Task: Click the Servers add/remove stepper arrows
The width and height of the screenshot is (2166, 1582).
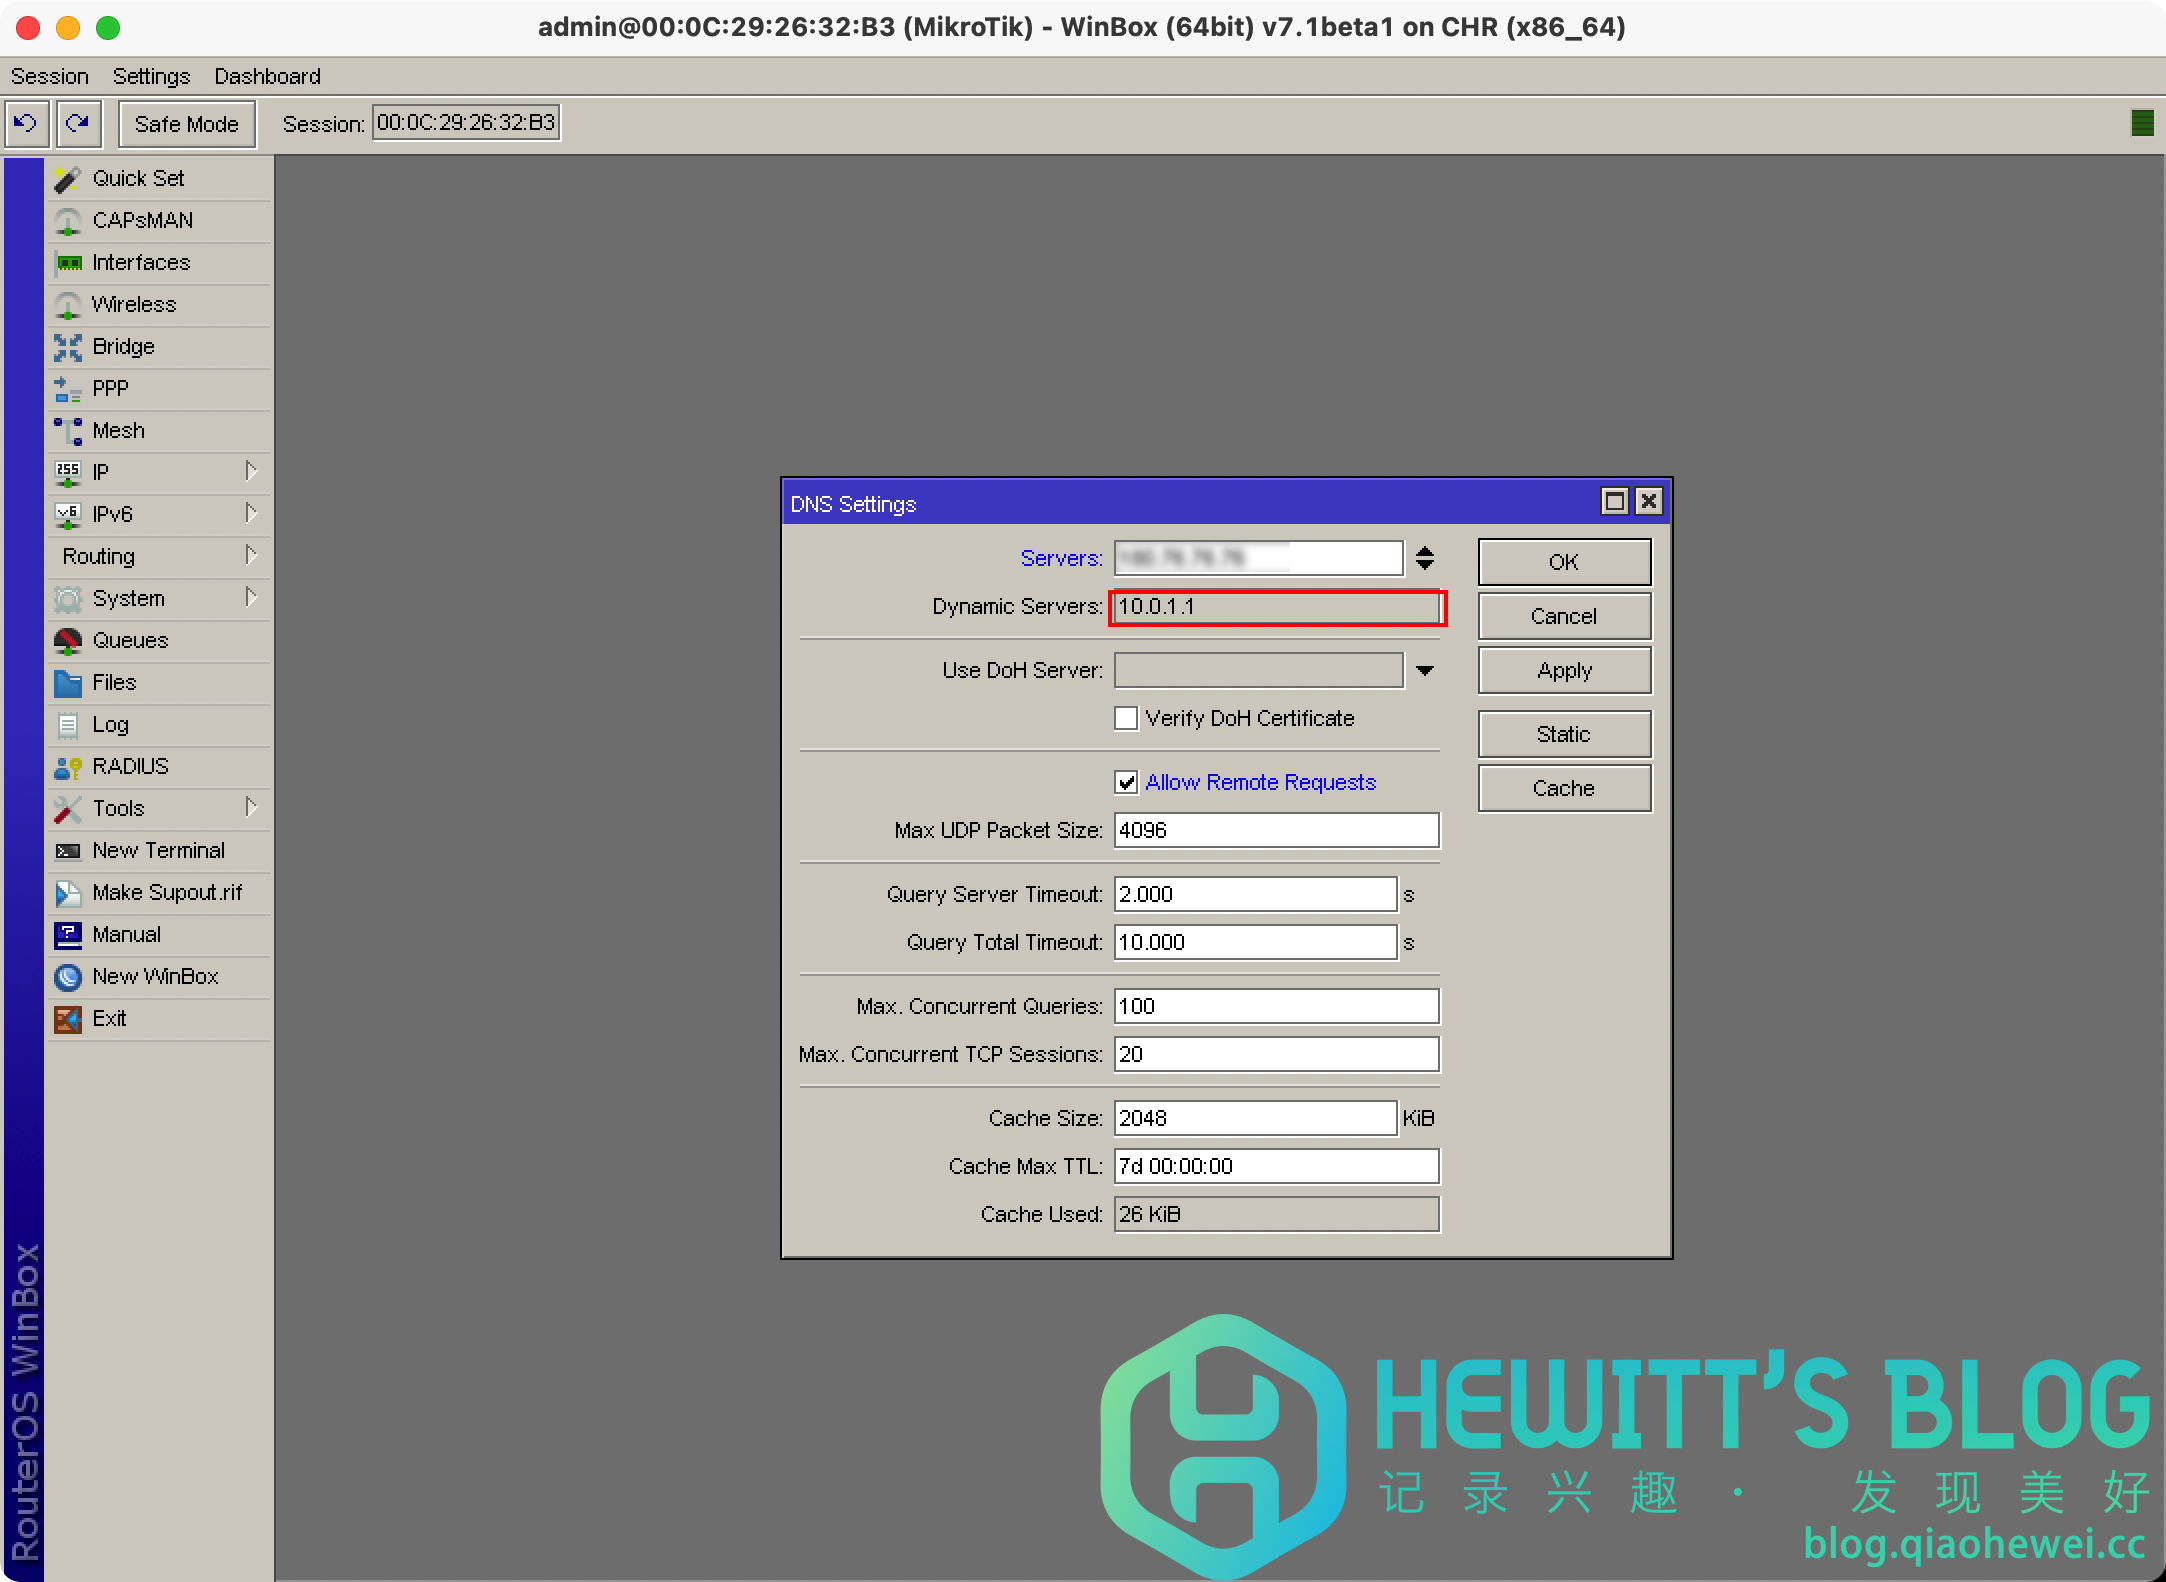Action: pos(1425,558)
